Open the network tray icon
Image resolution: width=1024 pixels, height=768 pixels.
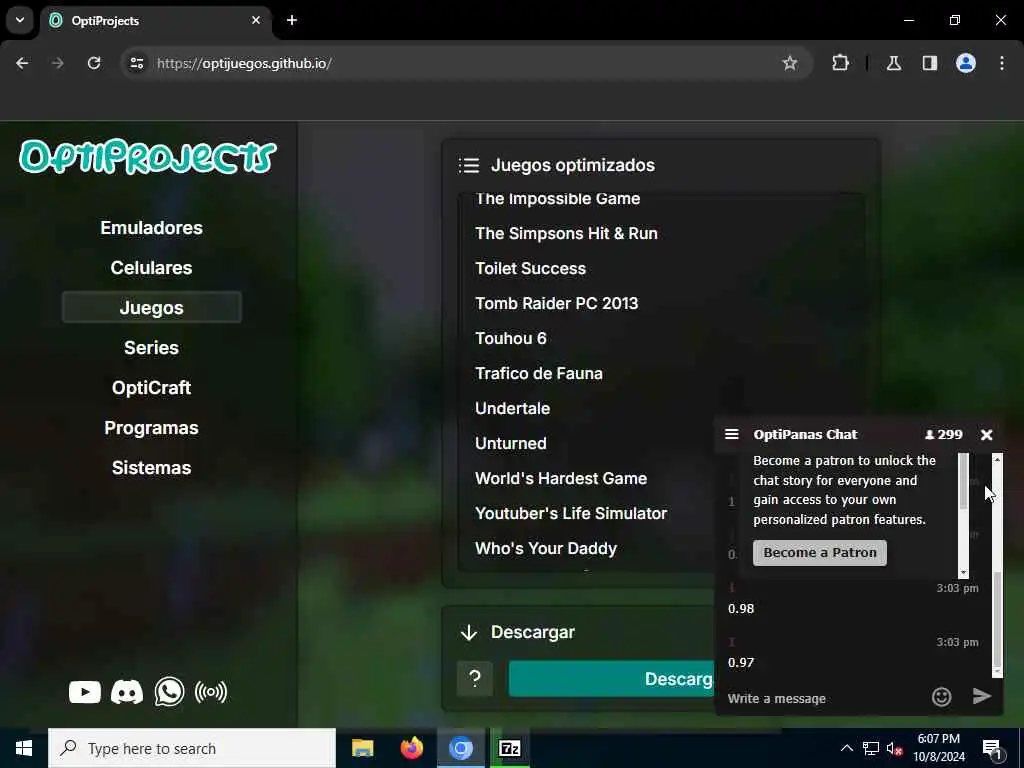(x=871, y=748)
